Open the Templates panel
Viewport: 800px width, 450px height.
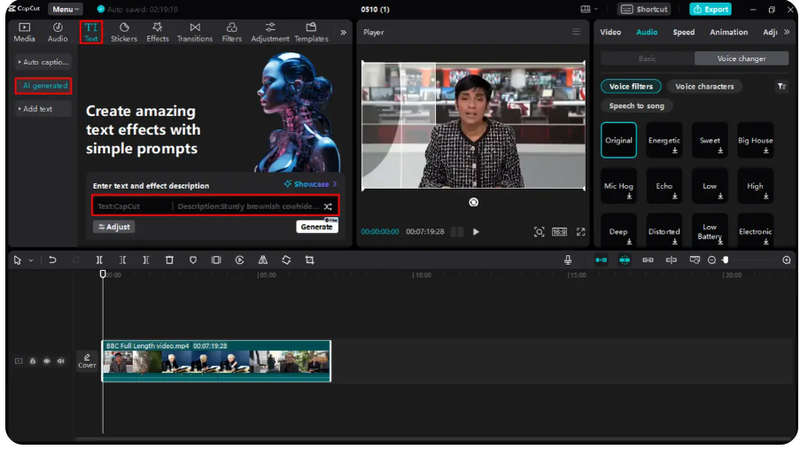311,32
